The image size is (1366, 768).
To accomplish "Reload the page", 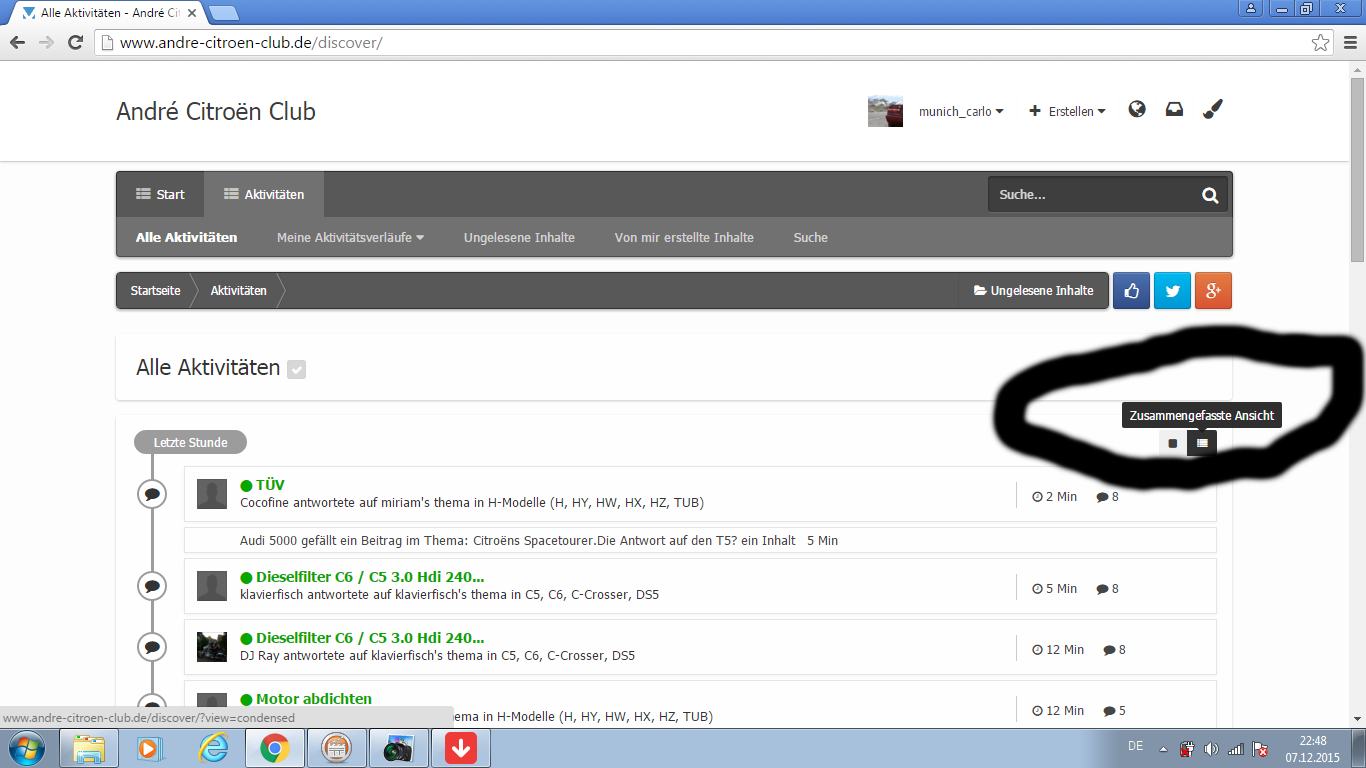I will coord(75,43).
